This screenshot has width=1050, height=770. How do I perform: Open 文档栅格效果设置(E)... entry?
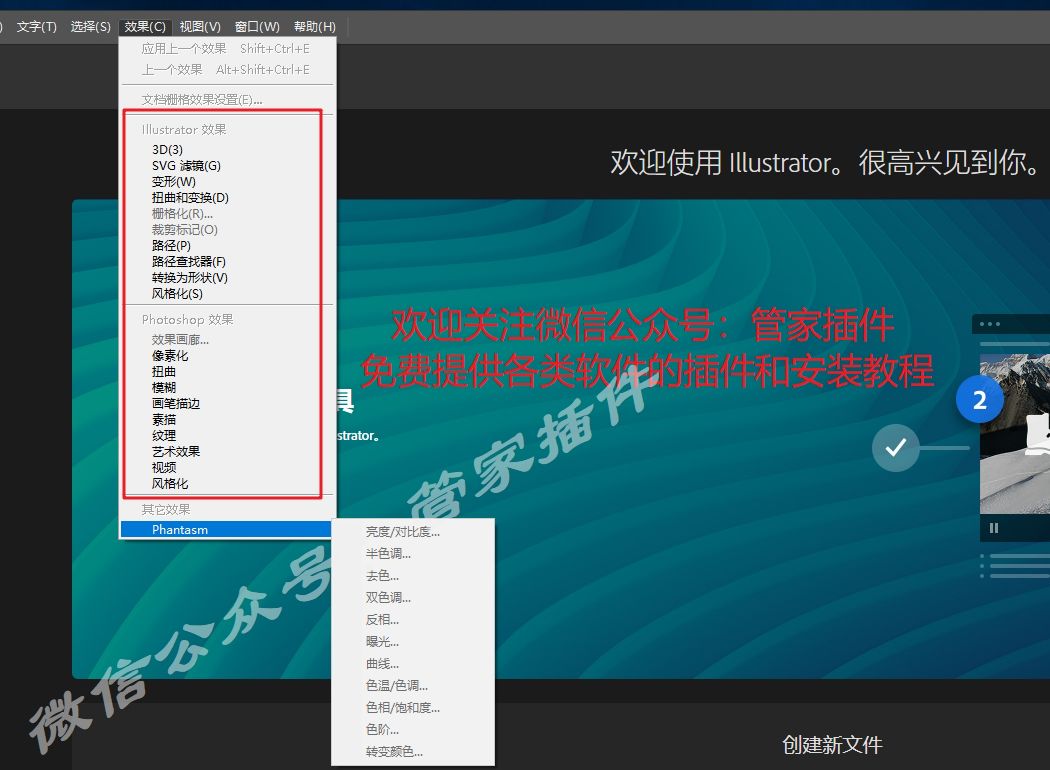[x=227, y=100]
